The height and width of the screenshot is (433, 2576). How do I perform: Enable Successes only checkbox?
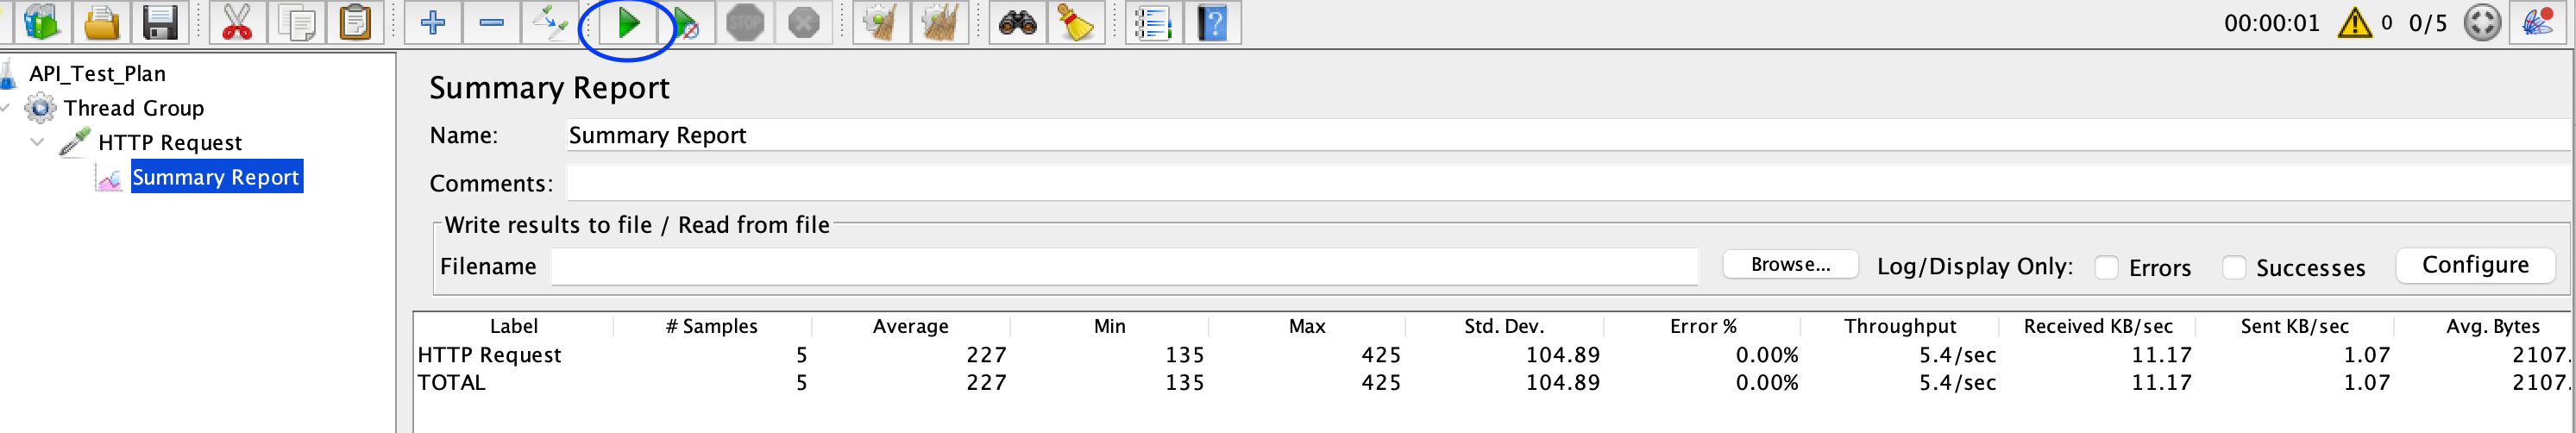(x=2233, y=267)
